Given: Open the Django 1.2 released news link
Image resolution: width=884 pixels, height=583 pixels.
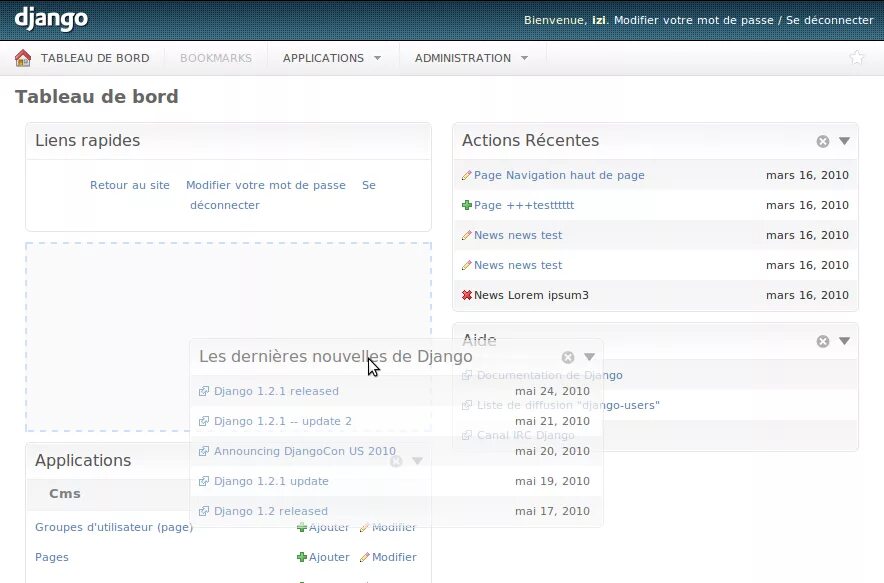Looking at the screenshot, I should [271, 511].
